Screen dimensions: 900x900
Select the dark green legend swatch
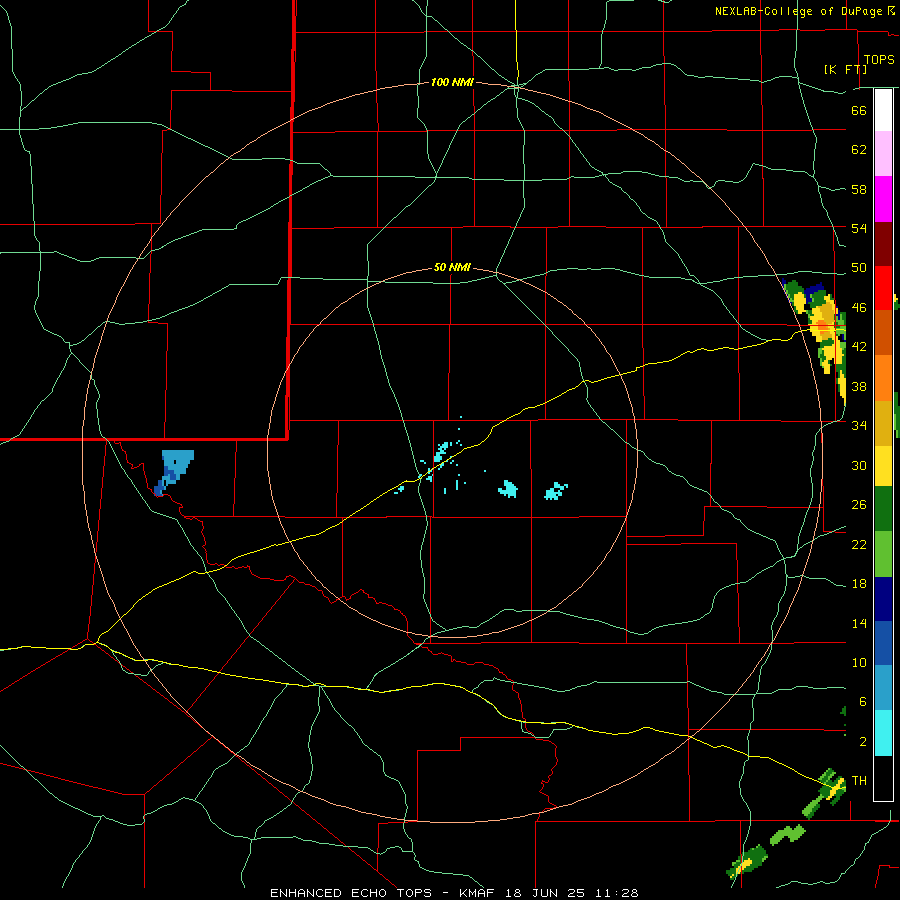883,509
